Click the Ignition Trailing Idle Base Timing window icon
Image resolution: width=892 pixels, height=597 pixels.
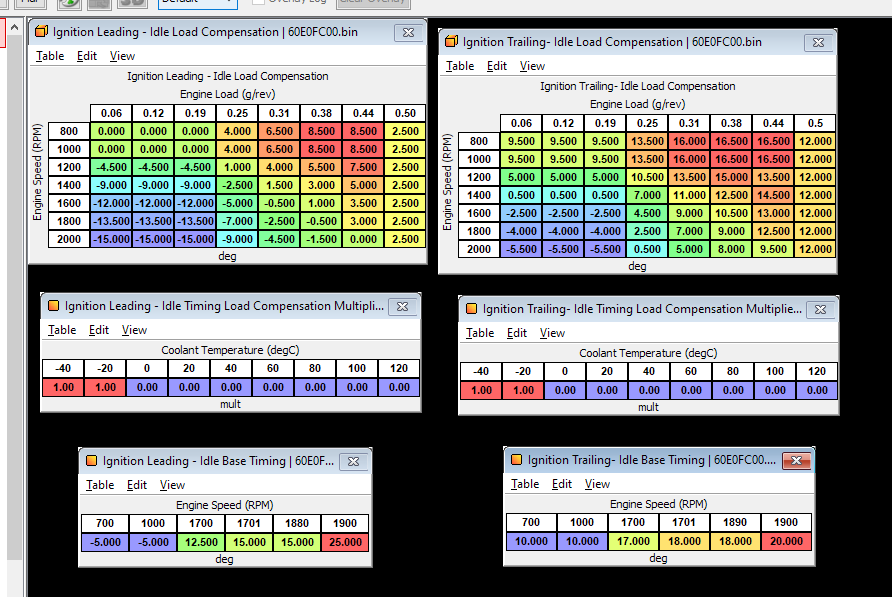[516, 460]
